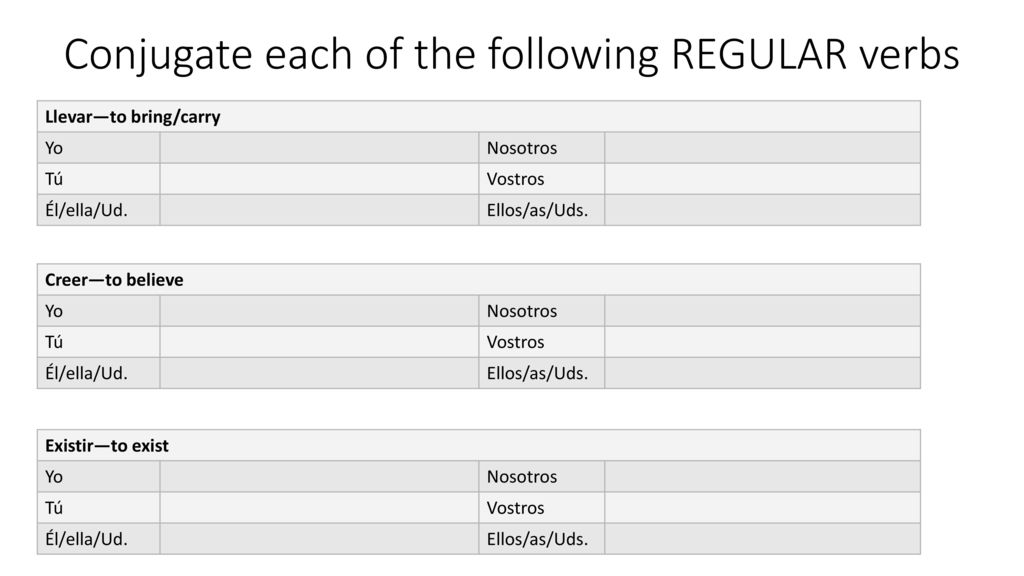Click the empty Nosotros cell for Creer
This screenshot has width=1024, height=576.
tap(763, 311)
